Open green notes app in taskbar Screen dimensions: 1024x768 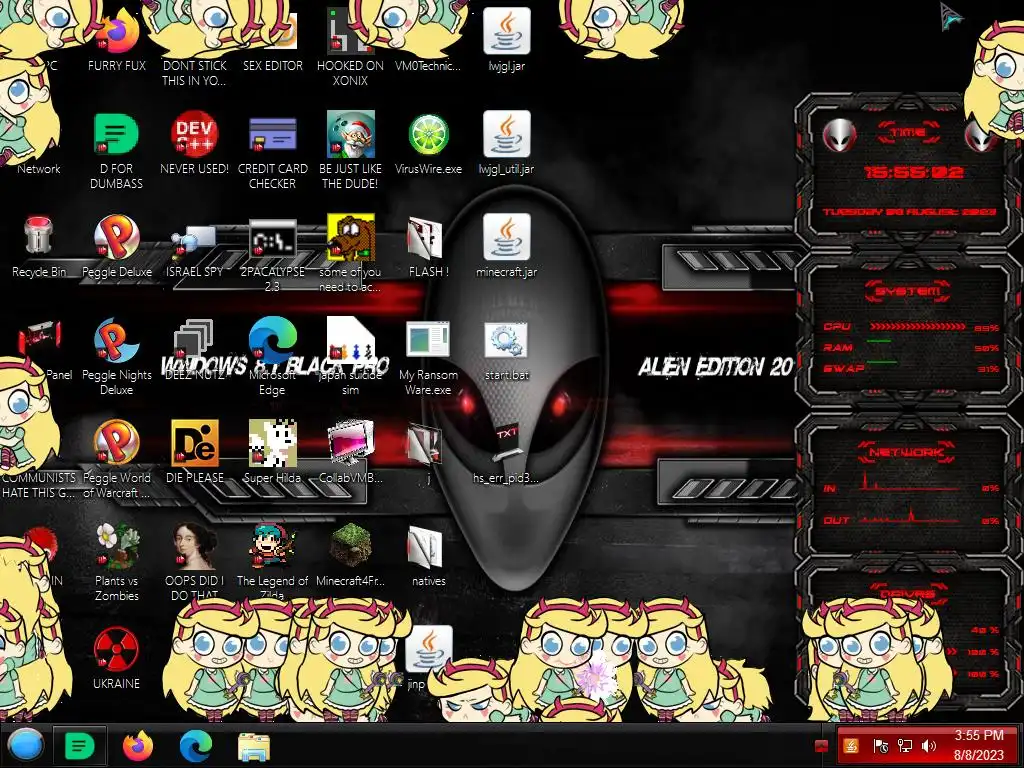tap(79, 745)
